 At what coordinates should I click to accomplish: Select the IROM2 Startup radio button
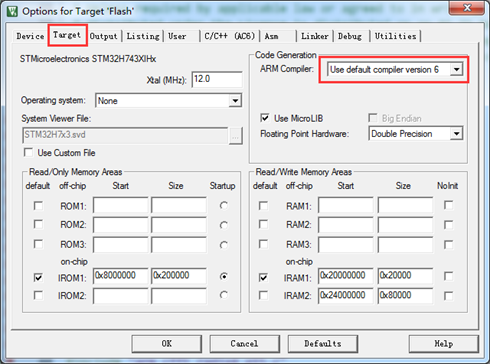tap(224, 295)
